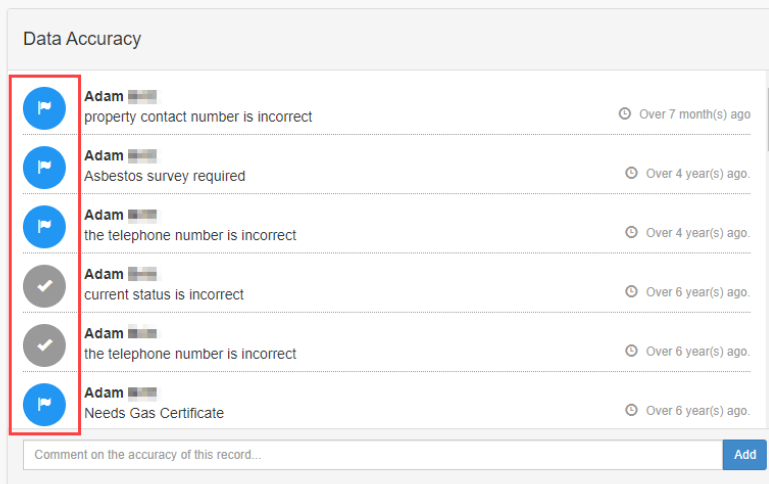Click the 'Needs Gas Certificate' comment text
The height and width of the screenshot is (484, 769).
[154, 413]
